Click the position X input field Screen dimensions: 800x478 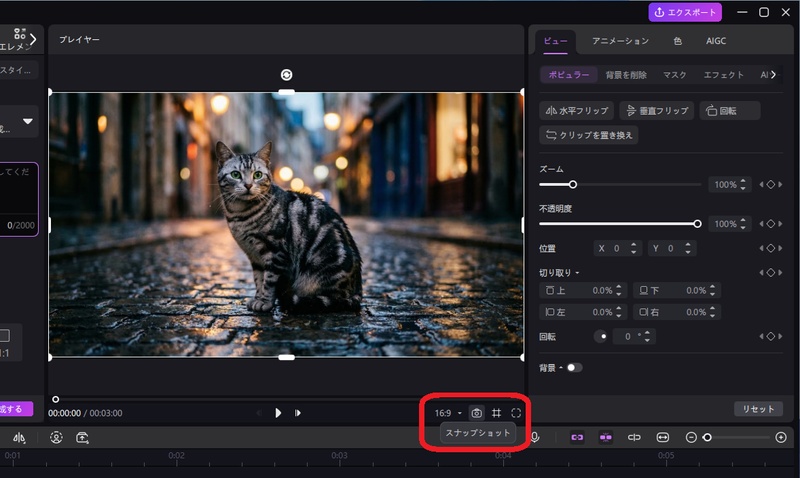coord(616,248)
